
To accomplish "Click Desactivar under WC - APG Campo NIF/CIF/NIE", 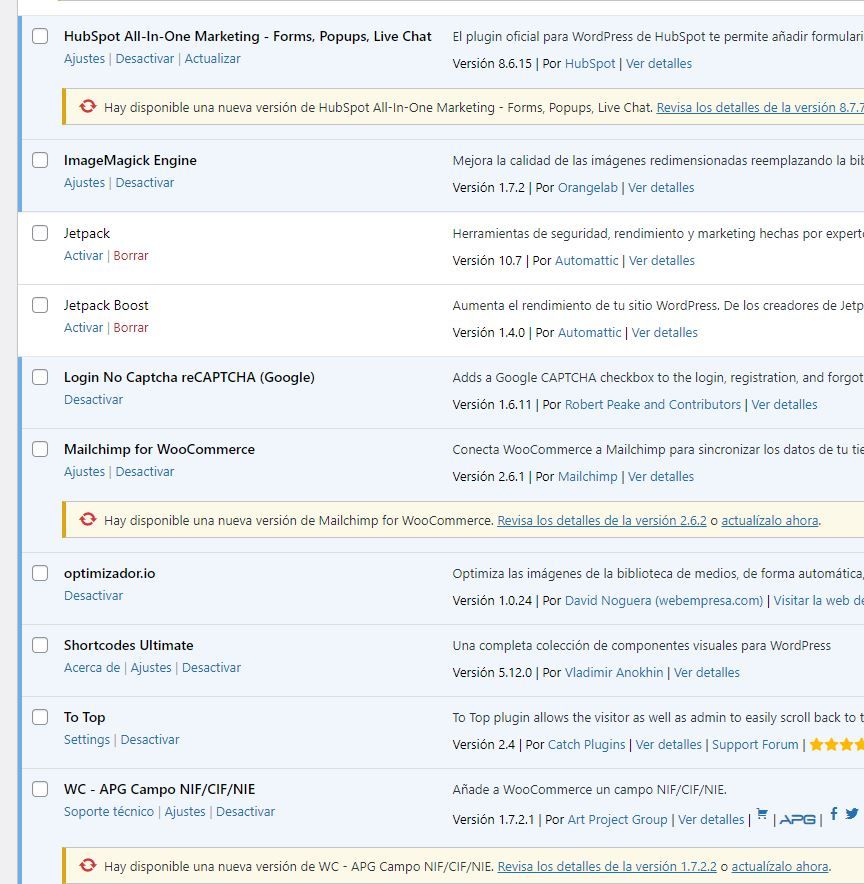I will pos(246,812).
